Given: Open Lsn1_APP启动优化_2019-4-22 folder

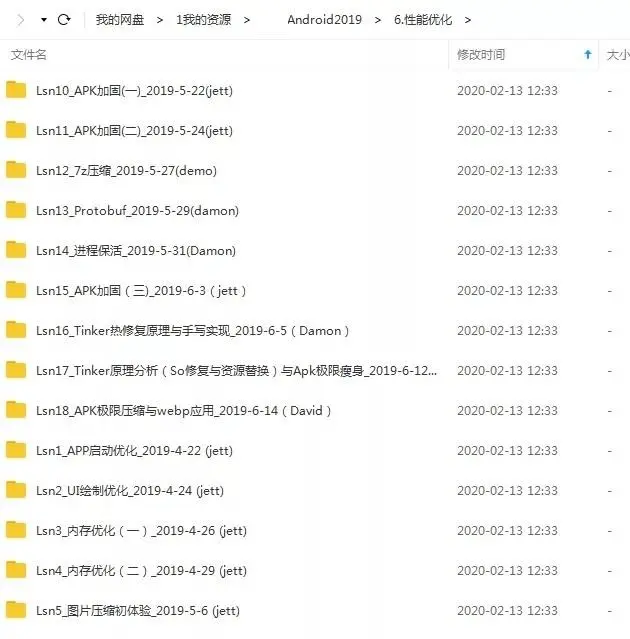Looking at the screenshot, I should coord(134,451).
